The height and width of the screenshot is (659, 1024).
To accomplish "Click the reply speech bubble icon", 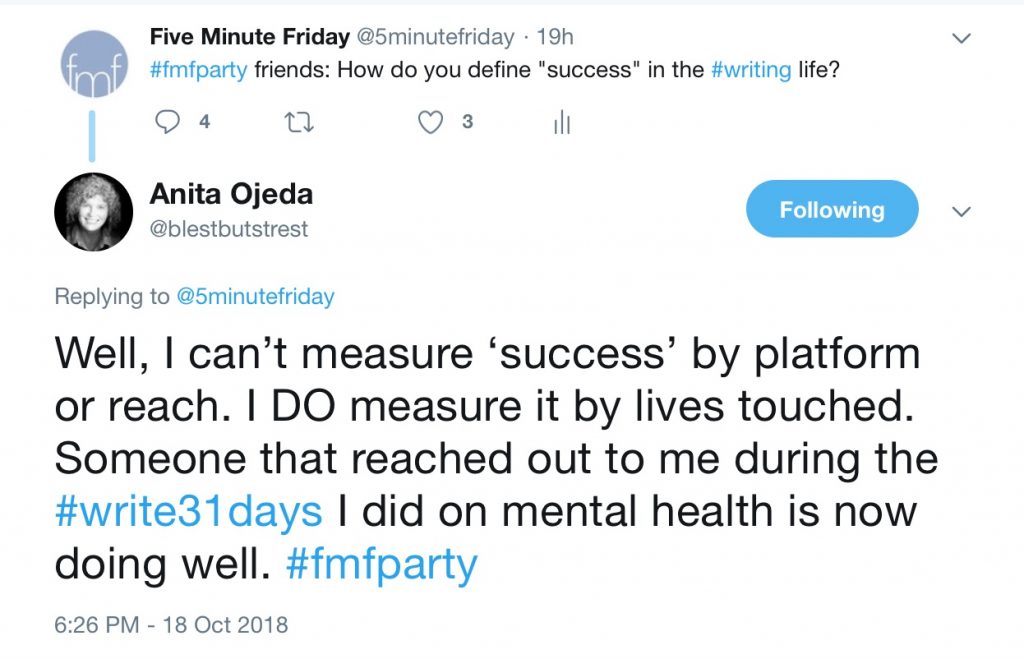I will tap(168, 122).
